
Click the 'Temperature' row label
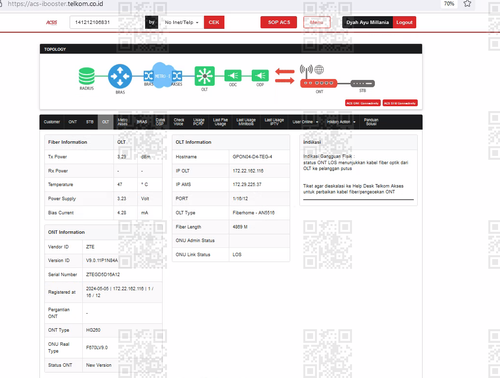61,184
